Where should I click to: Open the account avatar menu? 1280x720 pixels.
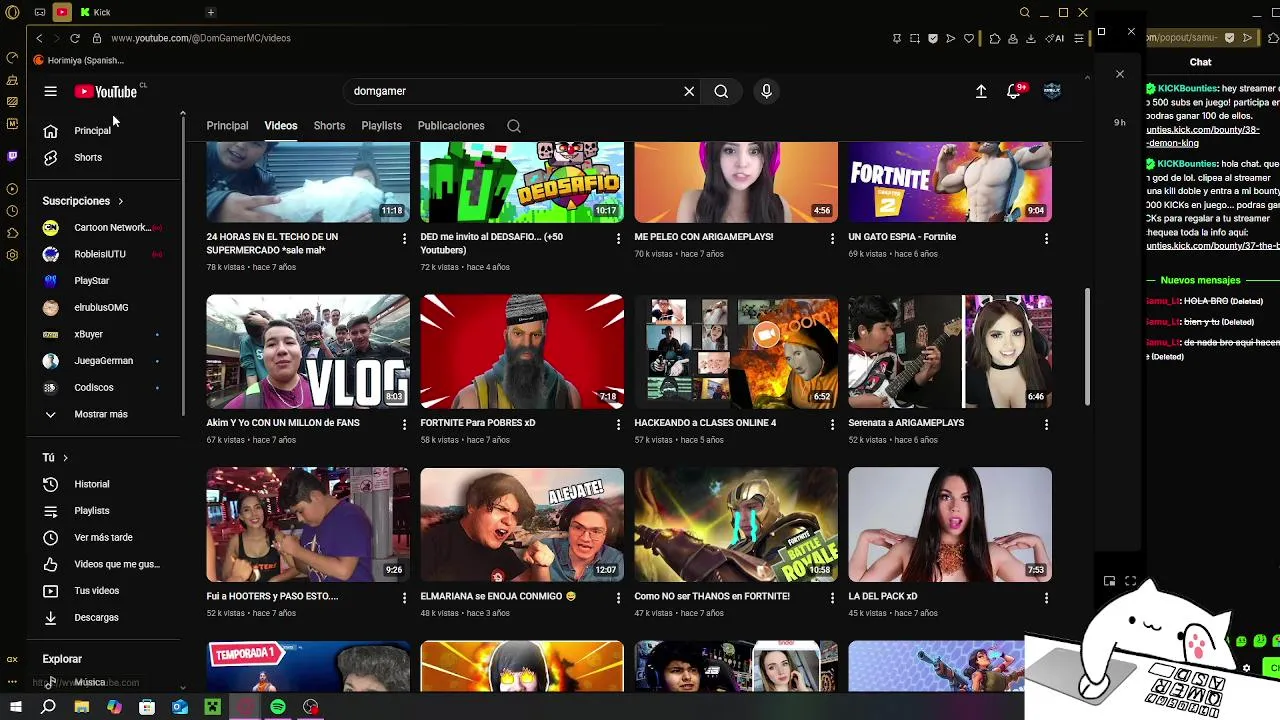[x=1051, y=91]
